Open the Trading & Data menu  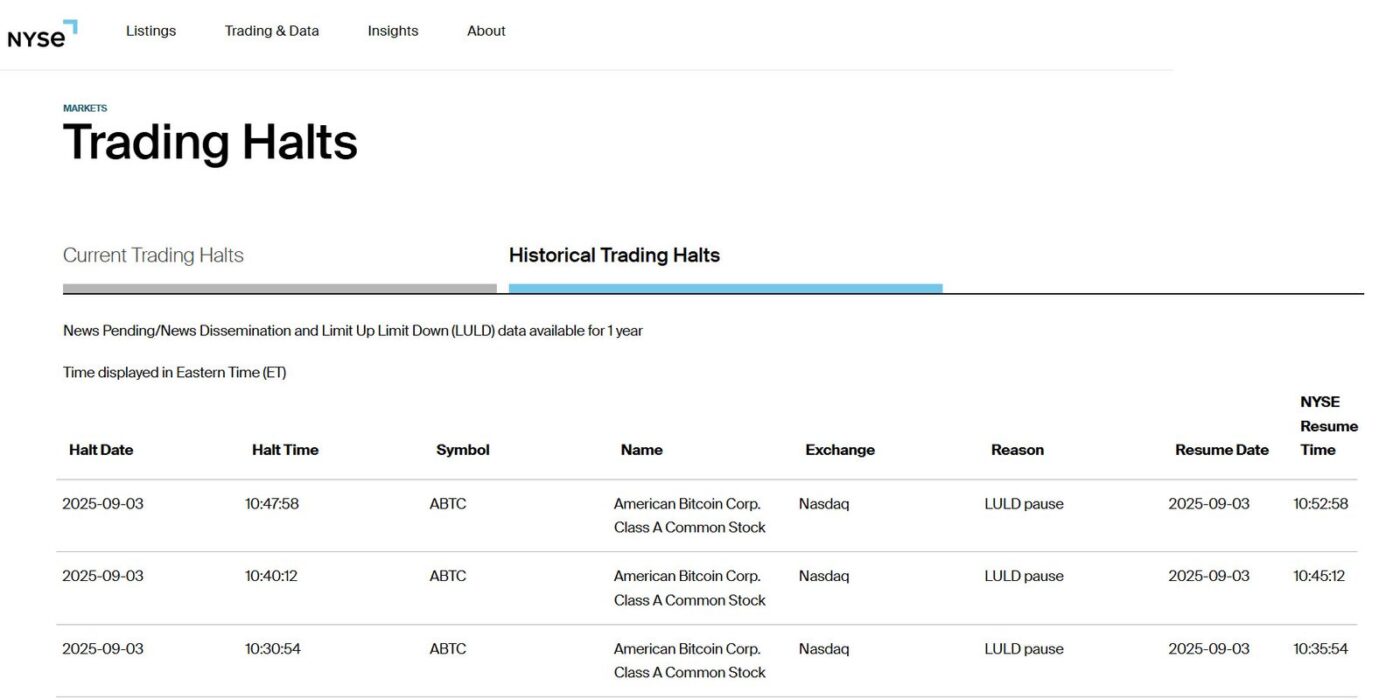click(x=272, y=31)
